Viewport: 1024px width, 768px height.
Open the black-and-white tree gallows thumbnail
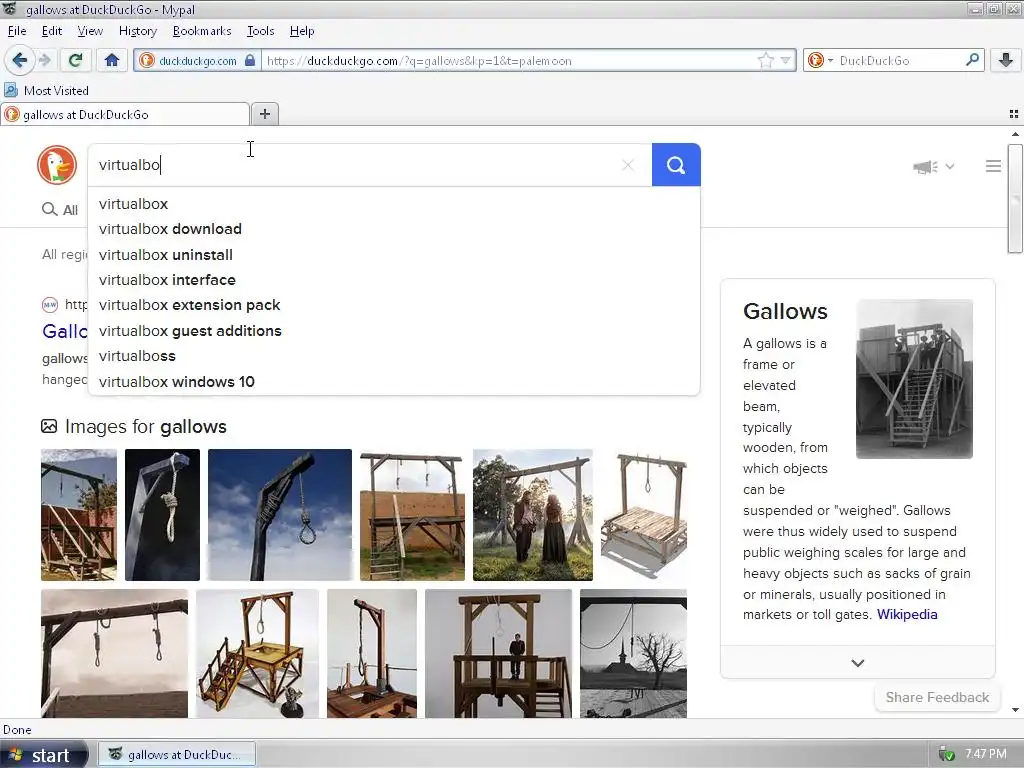click(633, 653)
